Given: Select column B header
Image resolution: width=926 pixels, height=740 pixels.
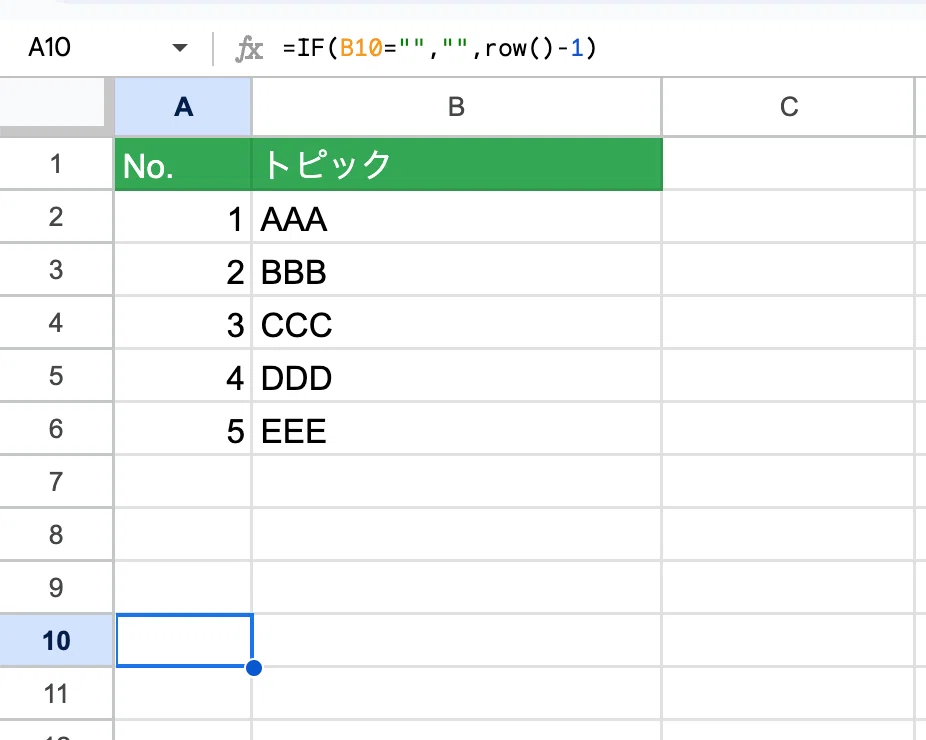Looking at the screenshot, I should [x=457, y=107].
